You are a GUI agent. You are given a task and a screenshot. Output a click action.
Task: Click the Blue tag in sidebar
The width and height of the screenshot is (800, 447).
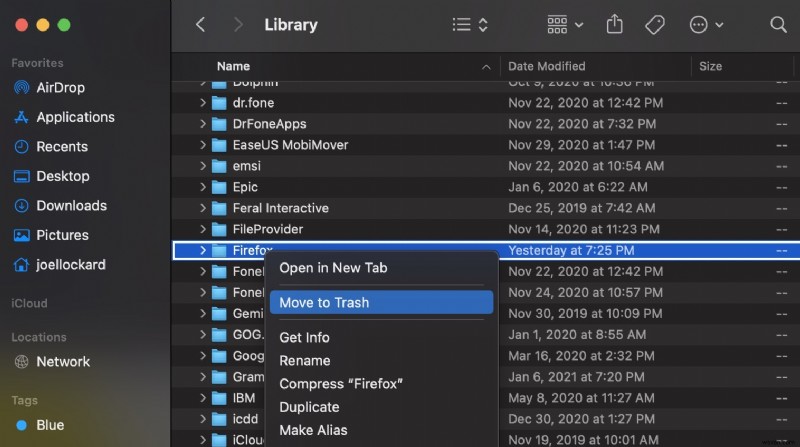click(51, 425)
